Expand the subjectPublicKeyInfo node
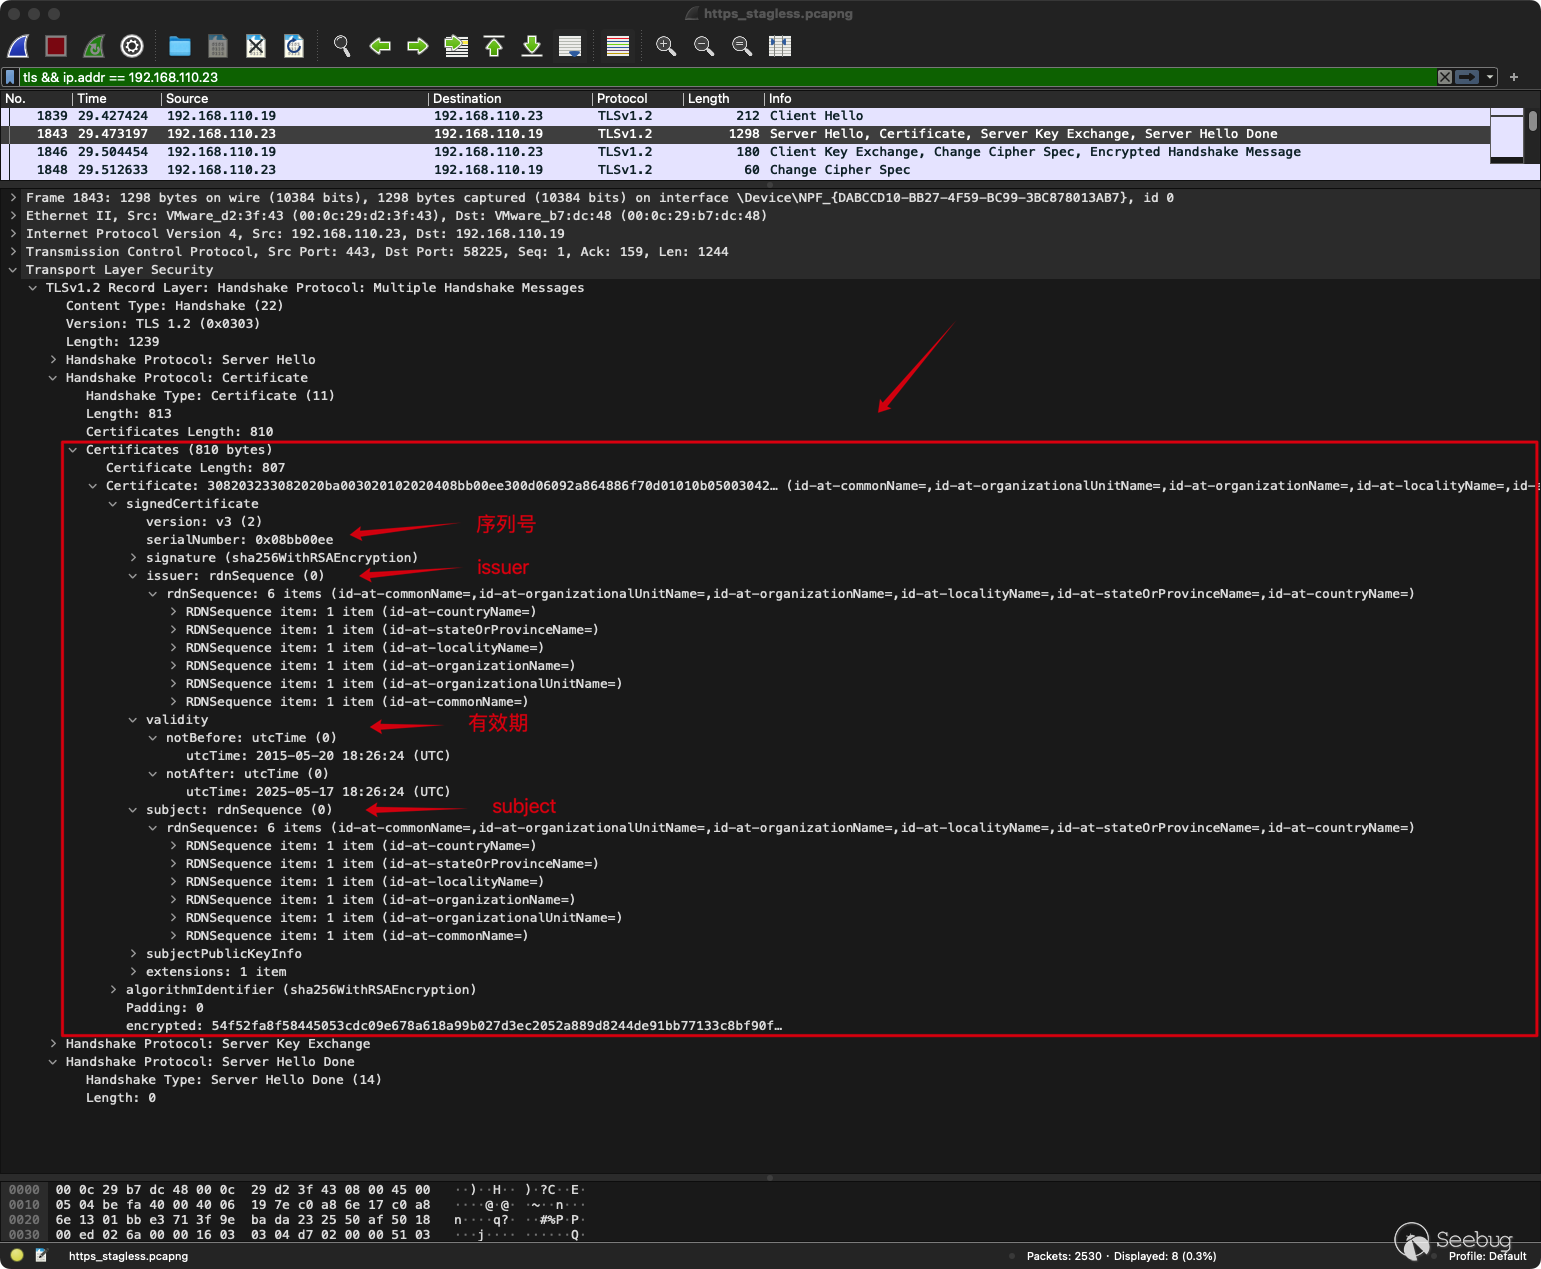The width and height of the screenshot is (1541, 1269). point(133,954)
